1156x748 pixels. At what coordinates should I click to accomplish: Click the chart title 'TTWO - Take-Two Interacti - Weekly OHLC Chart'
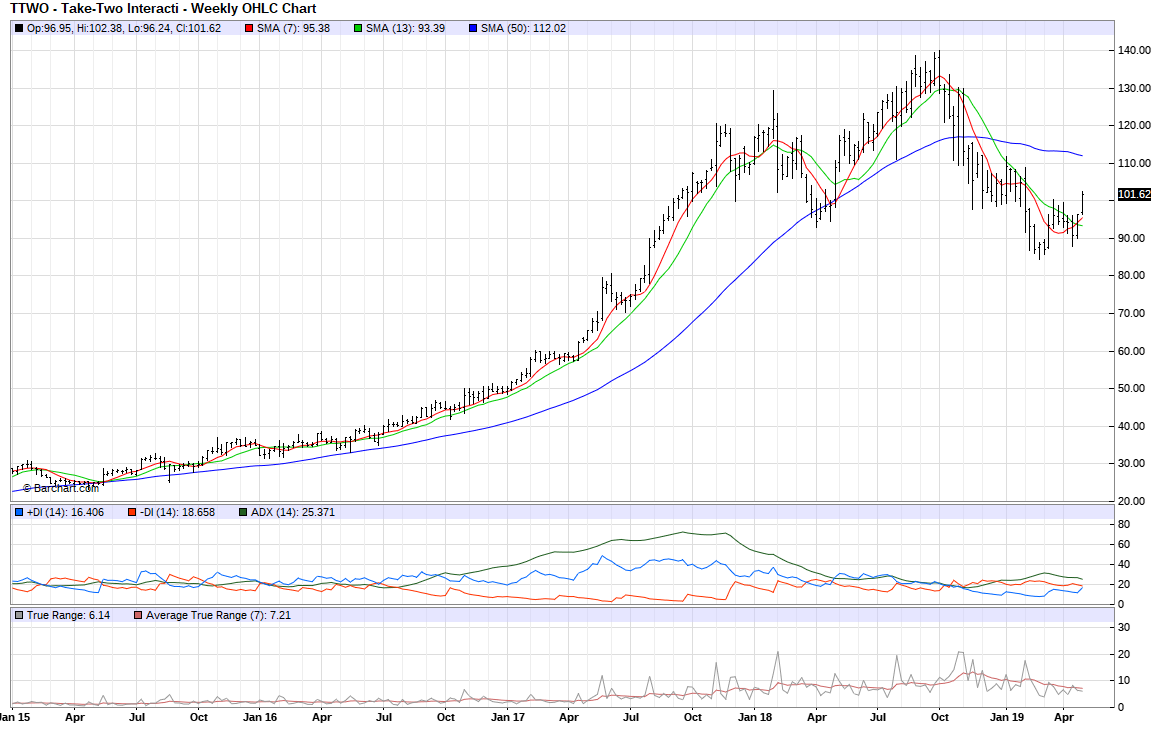point(163,9)
